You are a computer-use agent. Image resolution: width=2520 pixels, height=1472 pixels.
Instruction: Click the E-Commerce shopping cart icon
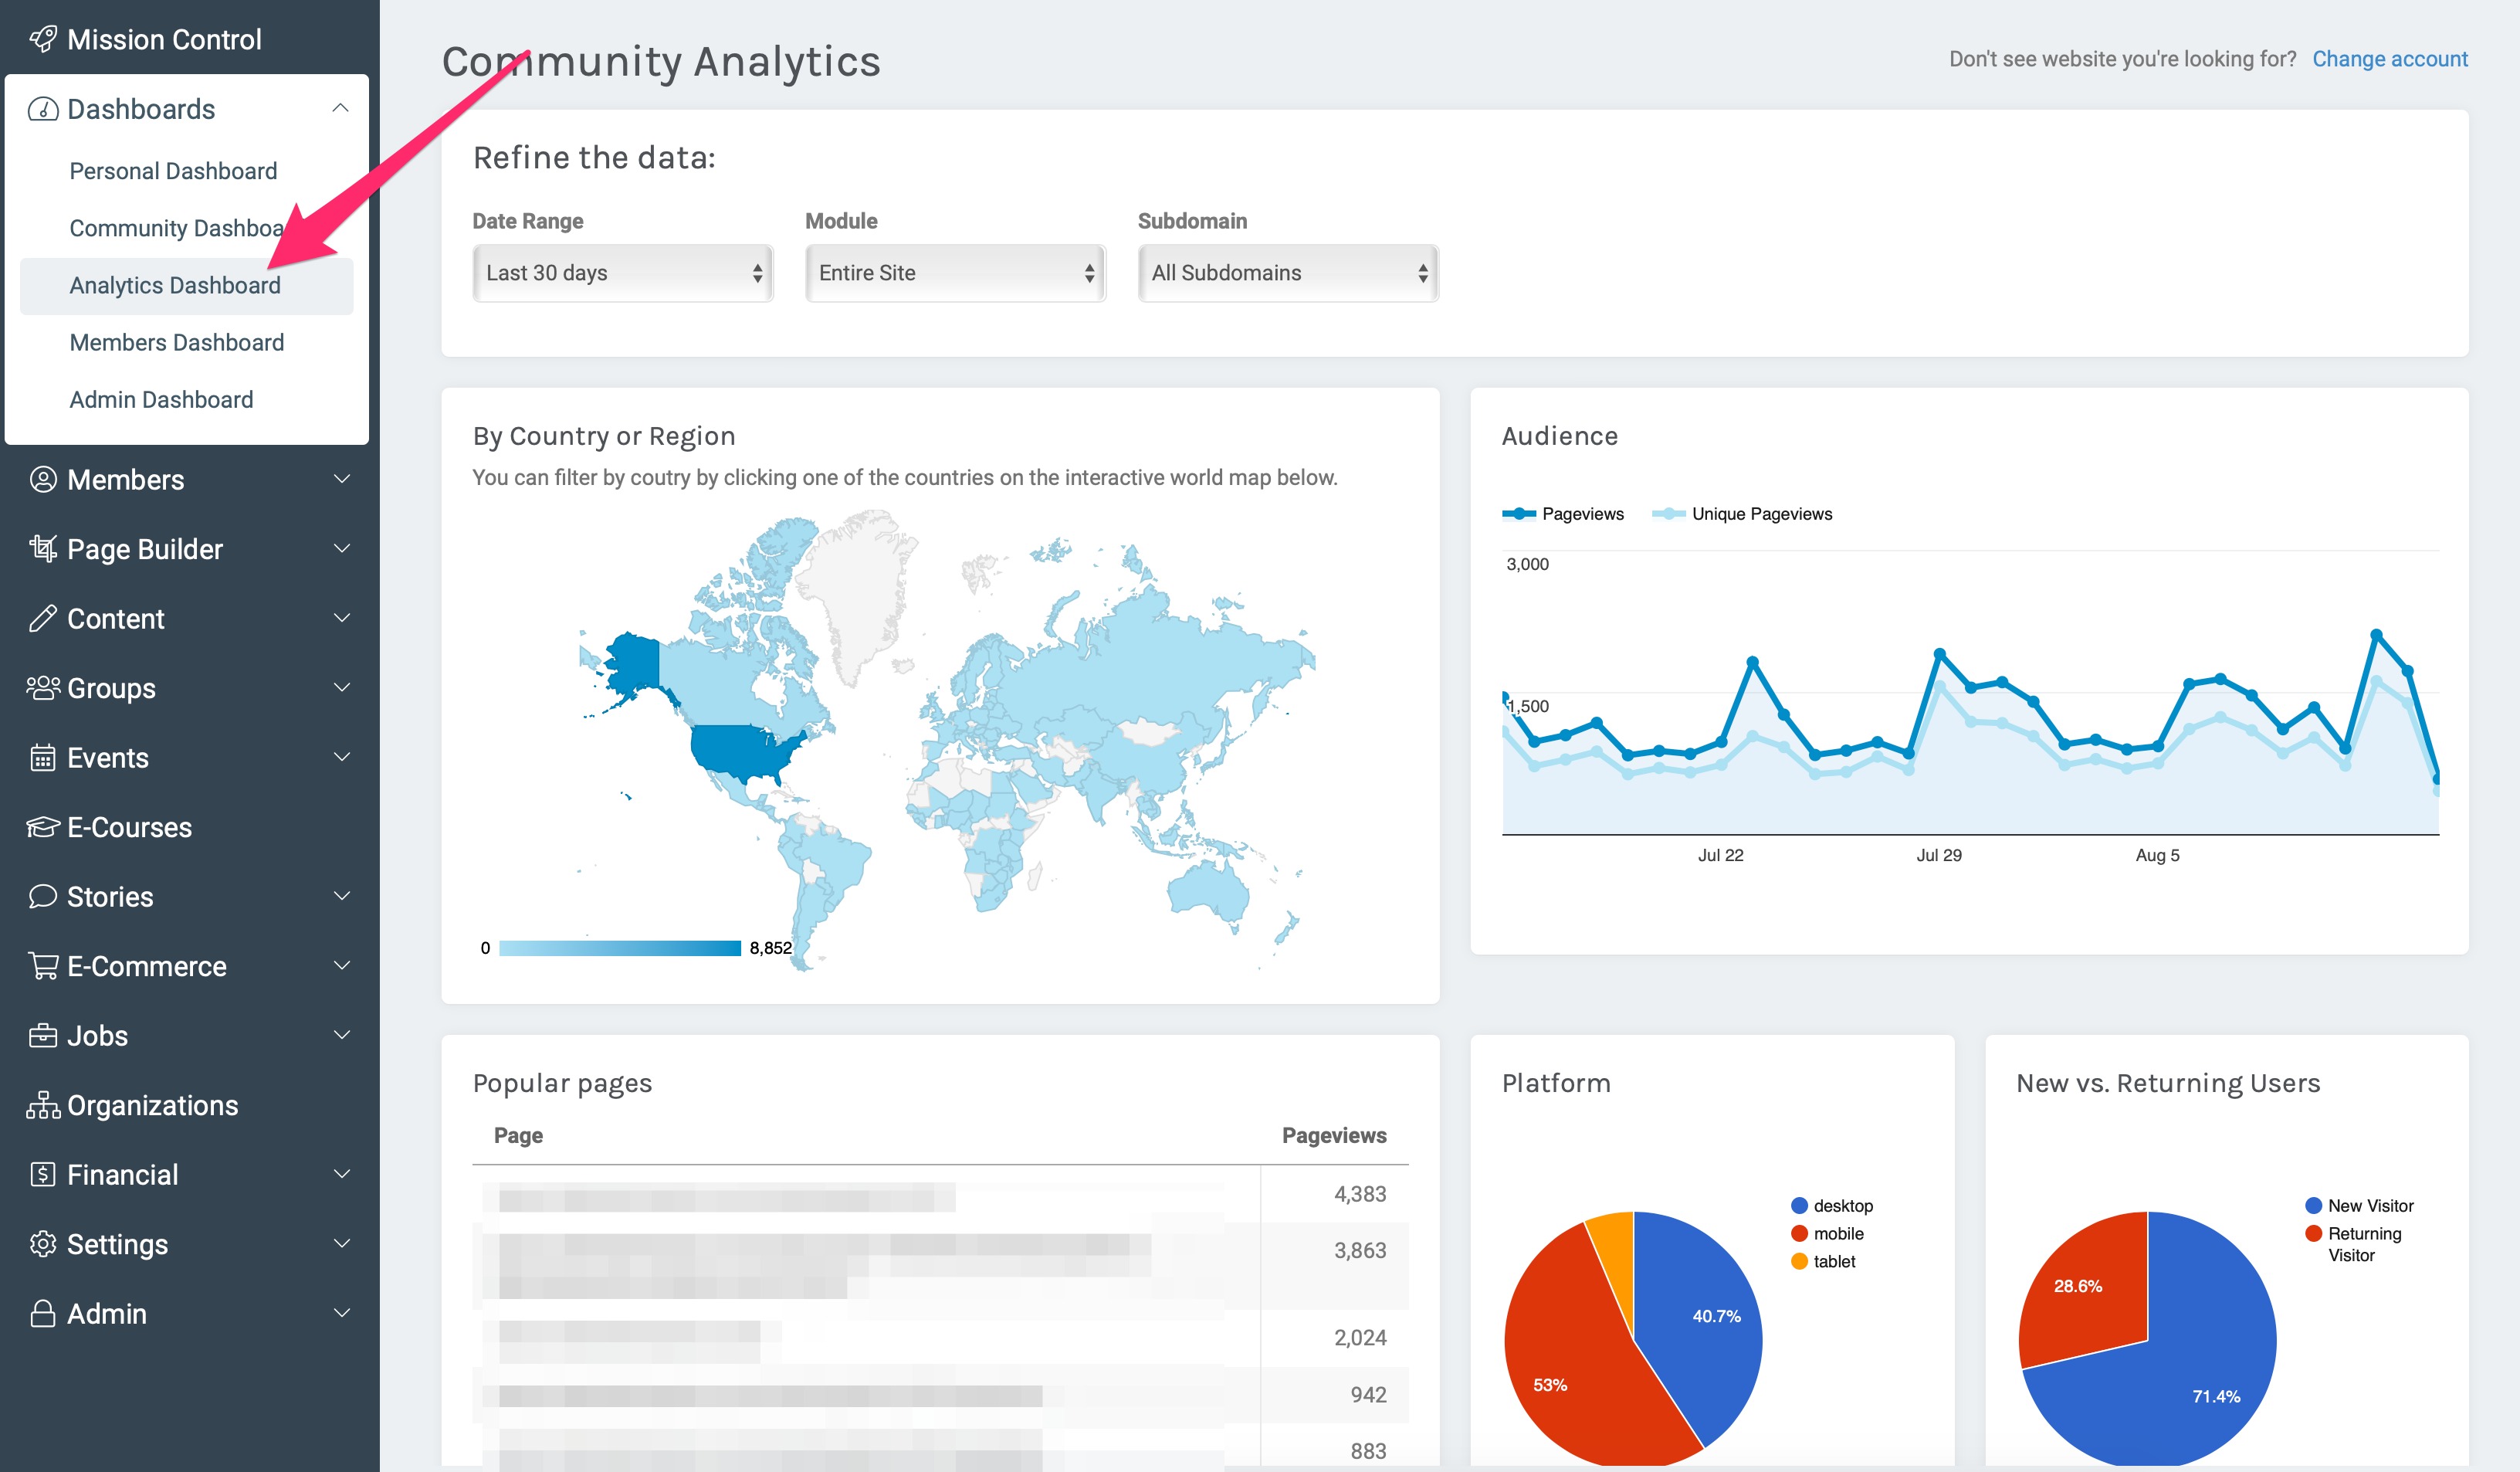pyautogui.click(x=43, y=966)
